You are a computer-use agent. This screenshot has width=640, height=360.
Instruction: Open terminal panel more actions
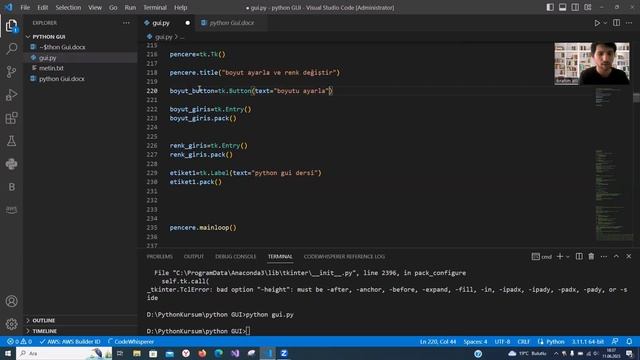604,256
